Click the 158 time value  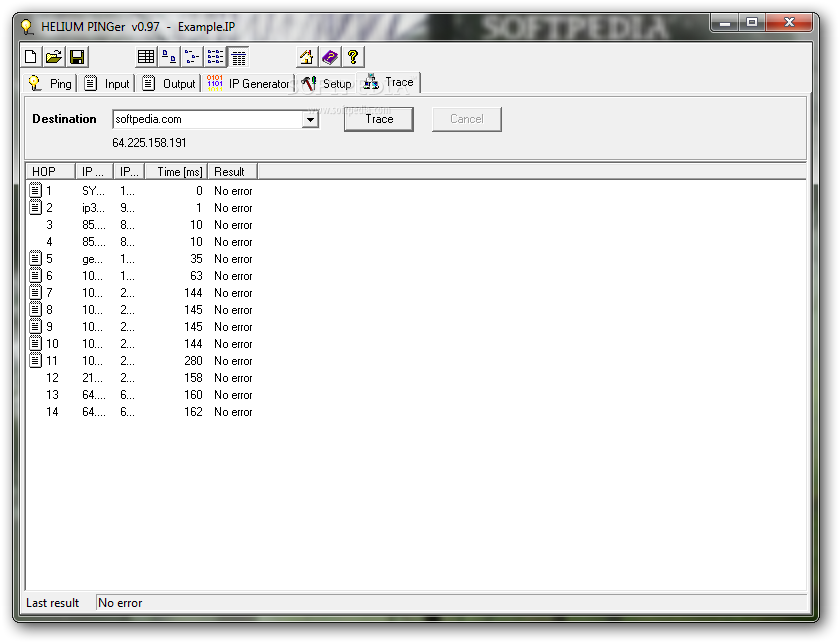point(193,378)
